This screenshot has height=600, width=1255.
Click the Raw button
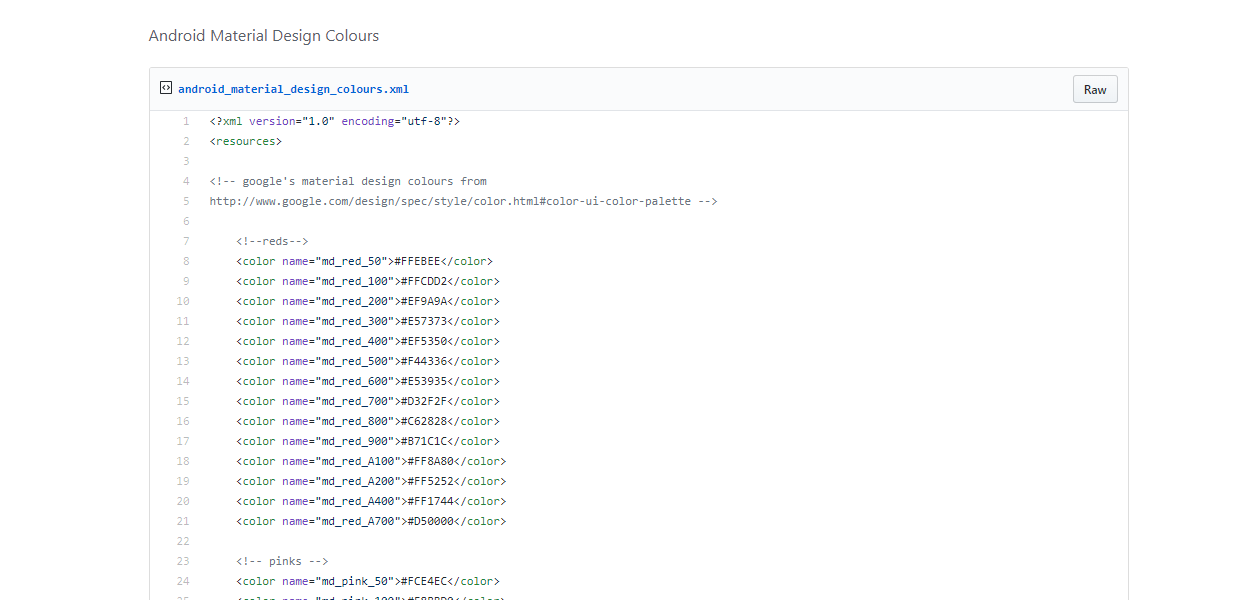tap(1095, 89)
